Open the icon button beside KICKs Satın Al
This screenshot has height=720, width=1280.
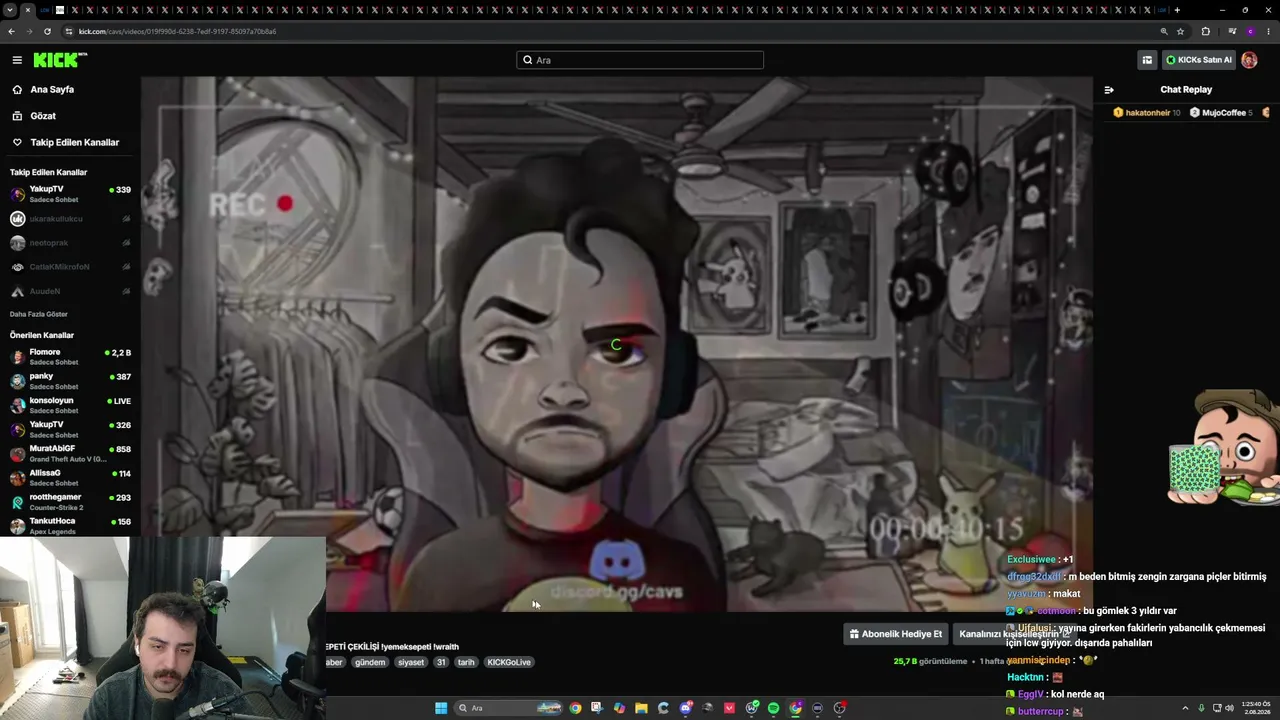tap(1147, 60)
